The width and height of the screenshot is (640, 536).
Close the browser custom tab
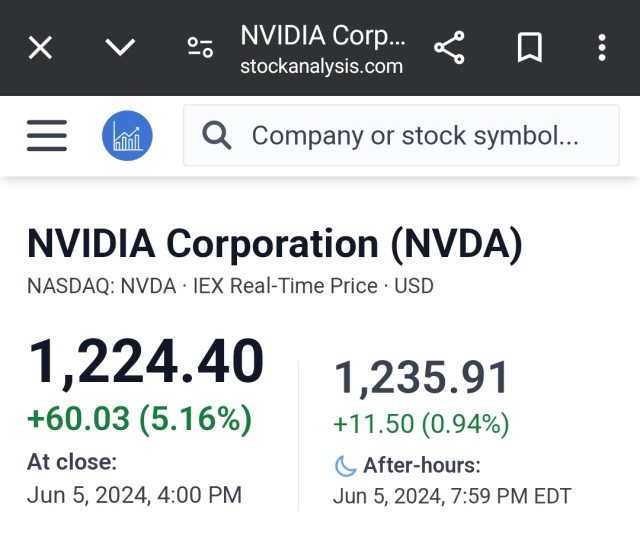pyautogui.click(x=40, y=47)
